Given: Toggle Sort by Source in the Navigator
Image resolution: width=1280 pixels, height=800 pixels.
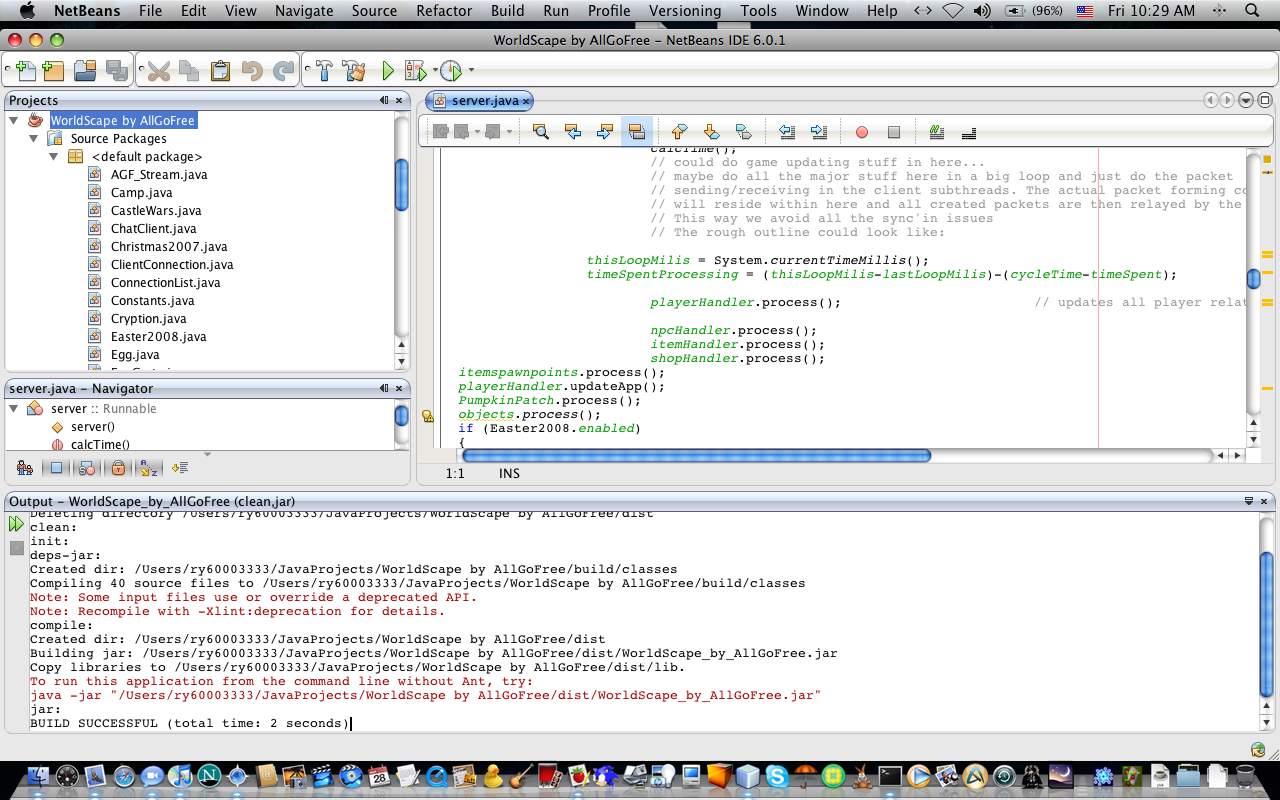Looking at the screenshot, I should 180,467.
